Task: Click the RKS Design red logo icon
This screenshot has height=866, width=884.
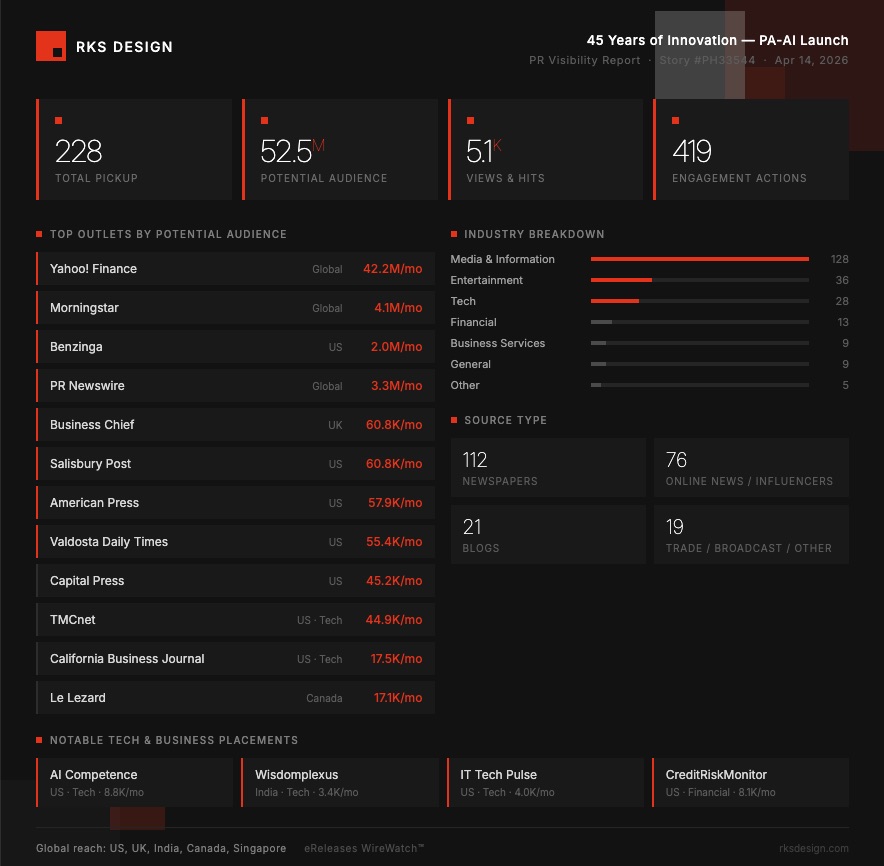Action: (x=51, y=46)
